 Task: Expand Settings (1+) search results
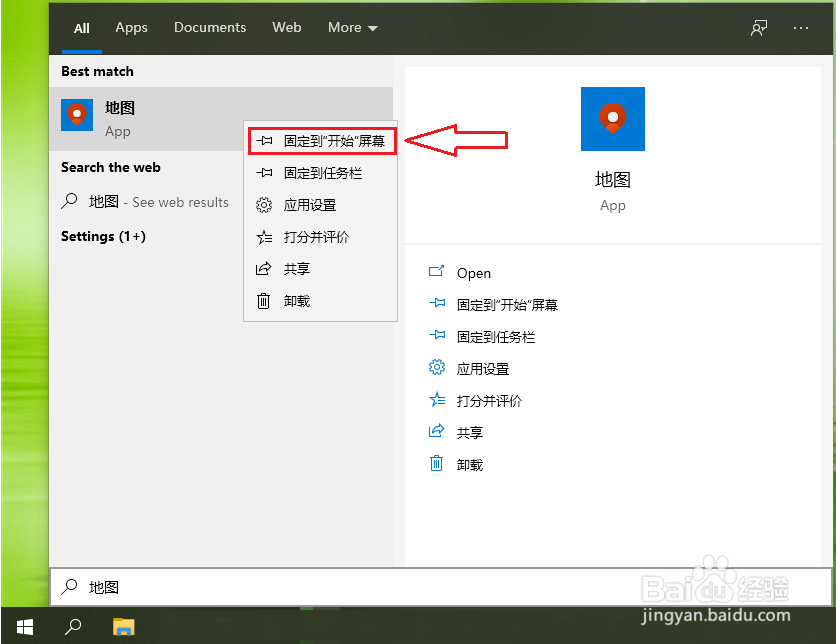click(105, 236)
